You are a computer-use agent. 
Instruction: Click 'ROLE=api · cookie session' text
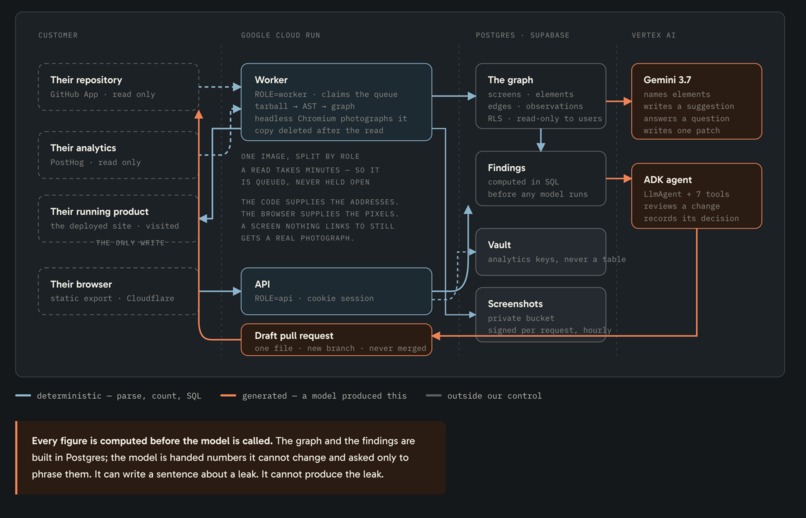click(314, 298)
